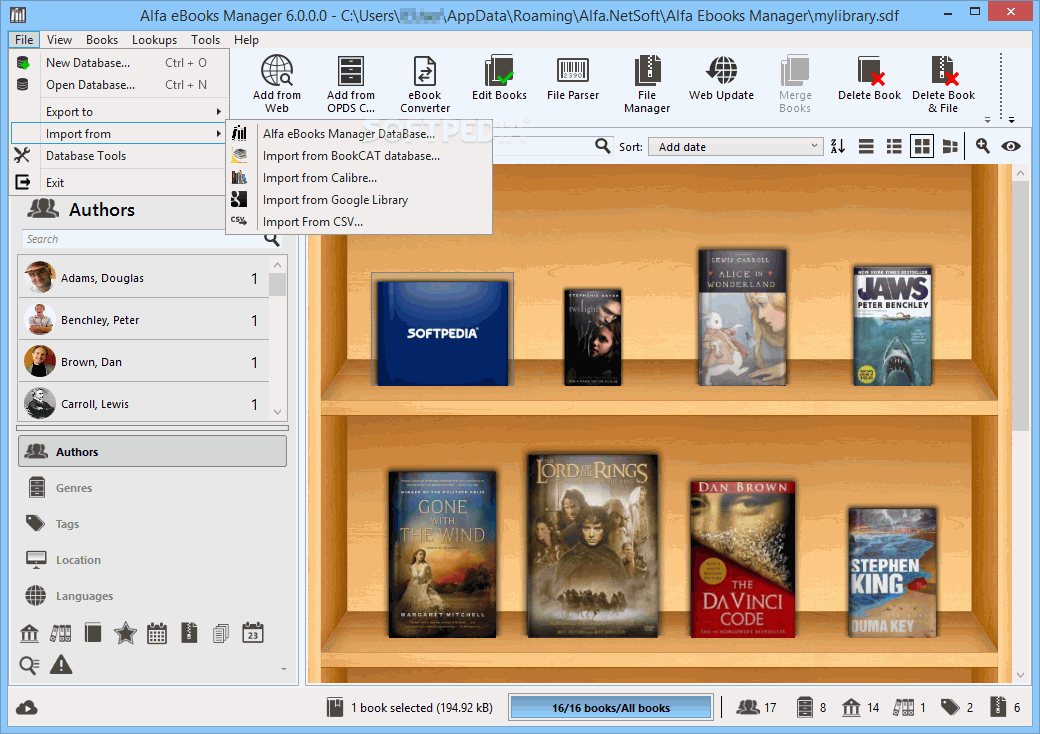The width and height of the screenshot is (1040, 734).
Task: Open the Languages navigation panel
Action: click(x=153, y=595)
